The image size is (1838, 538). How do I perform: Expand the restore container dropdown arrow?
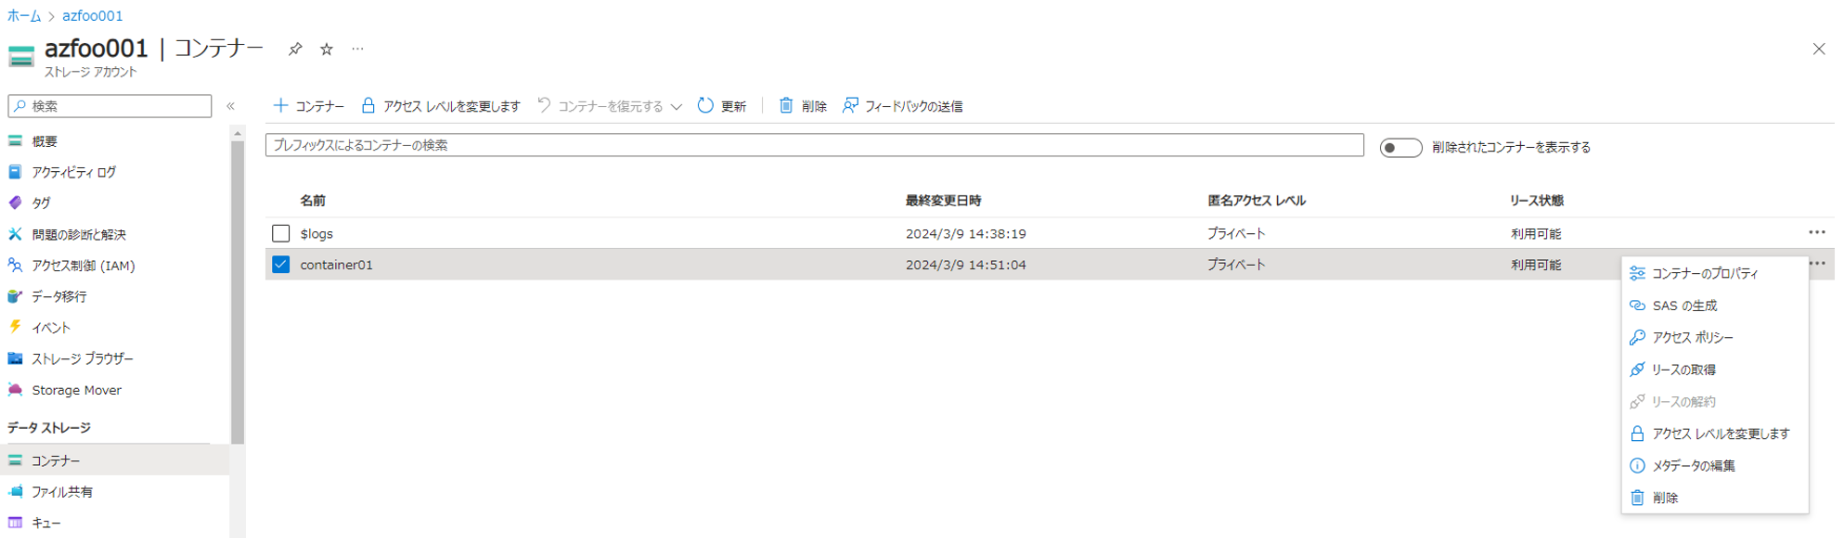(x=677, y=107)
